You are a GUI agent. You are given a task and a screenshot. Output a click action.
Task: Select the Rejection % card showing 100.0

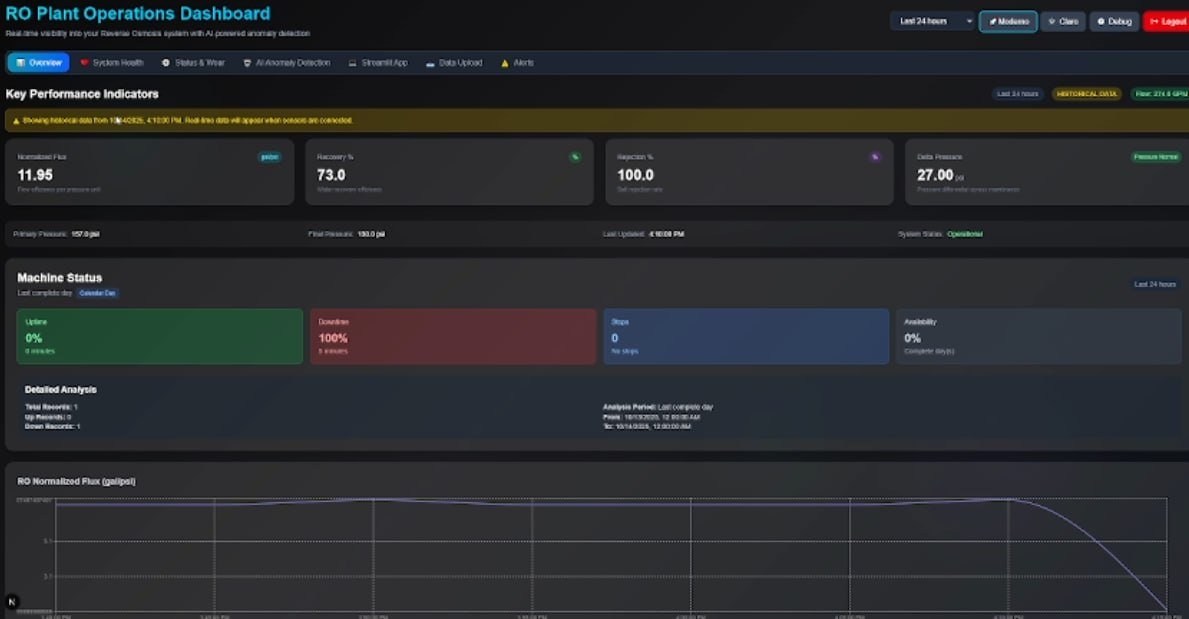[x=749, y=171]
